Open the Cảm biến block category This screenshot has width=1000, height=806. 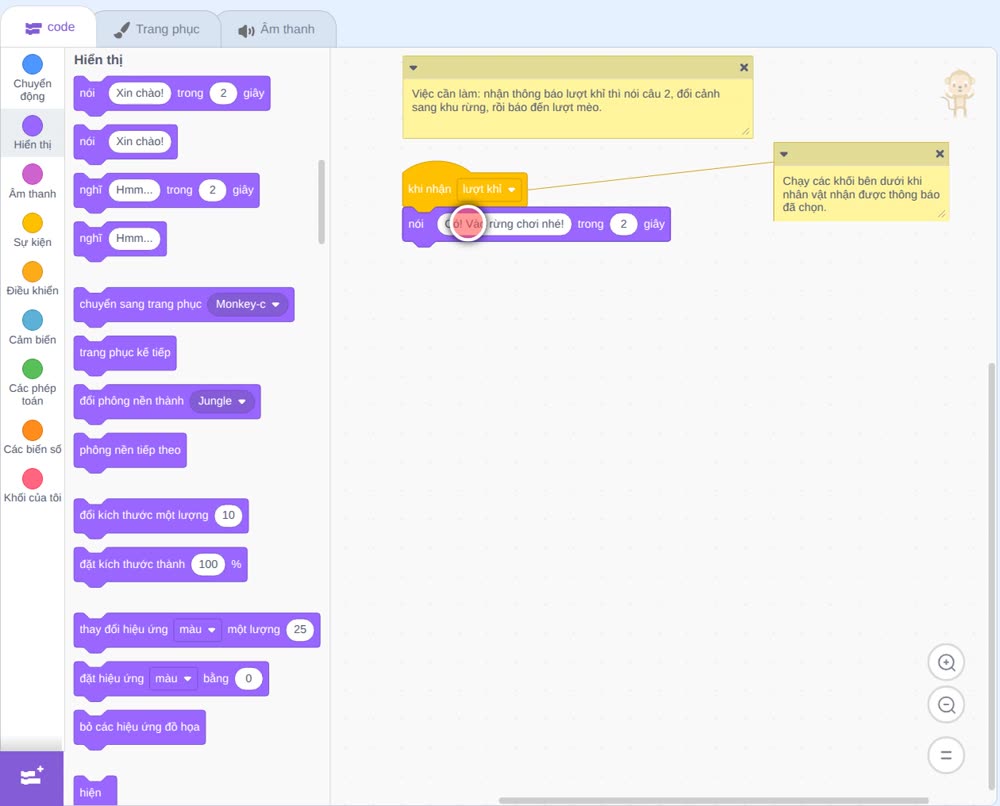[33, 327]
